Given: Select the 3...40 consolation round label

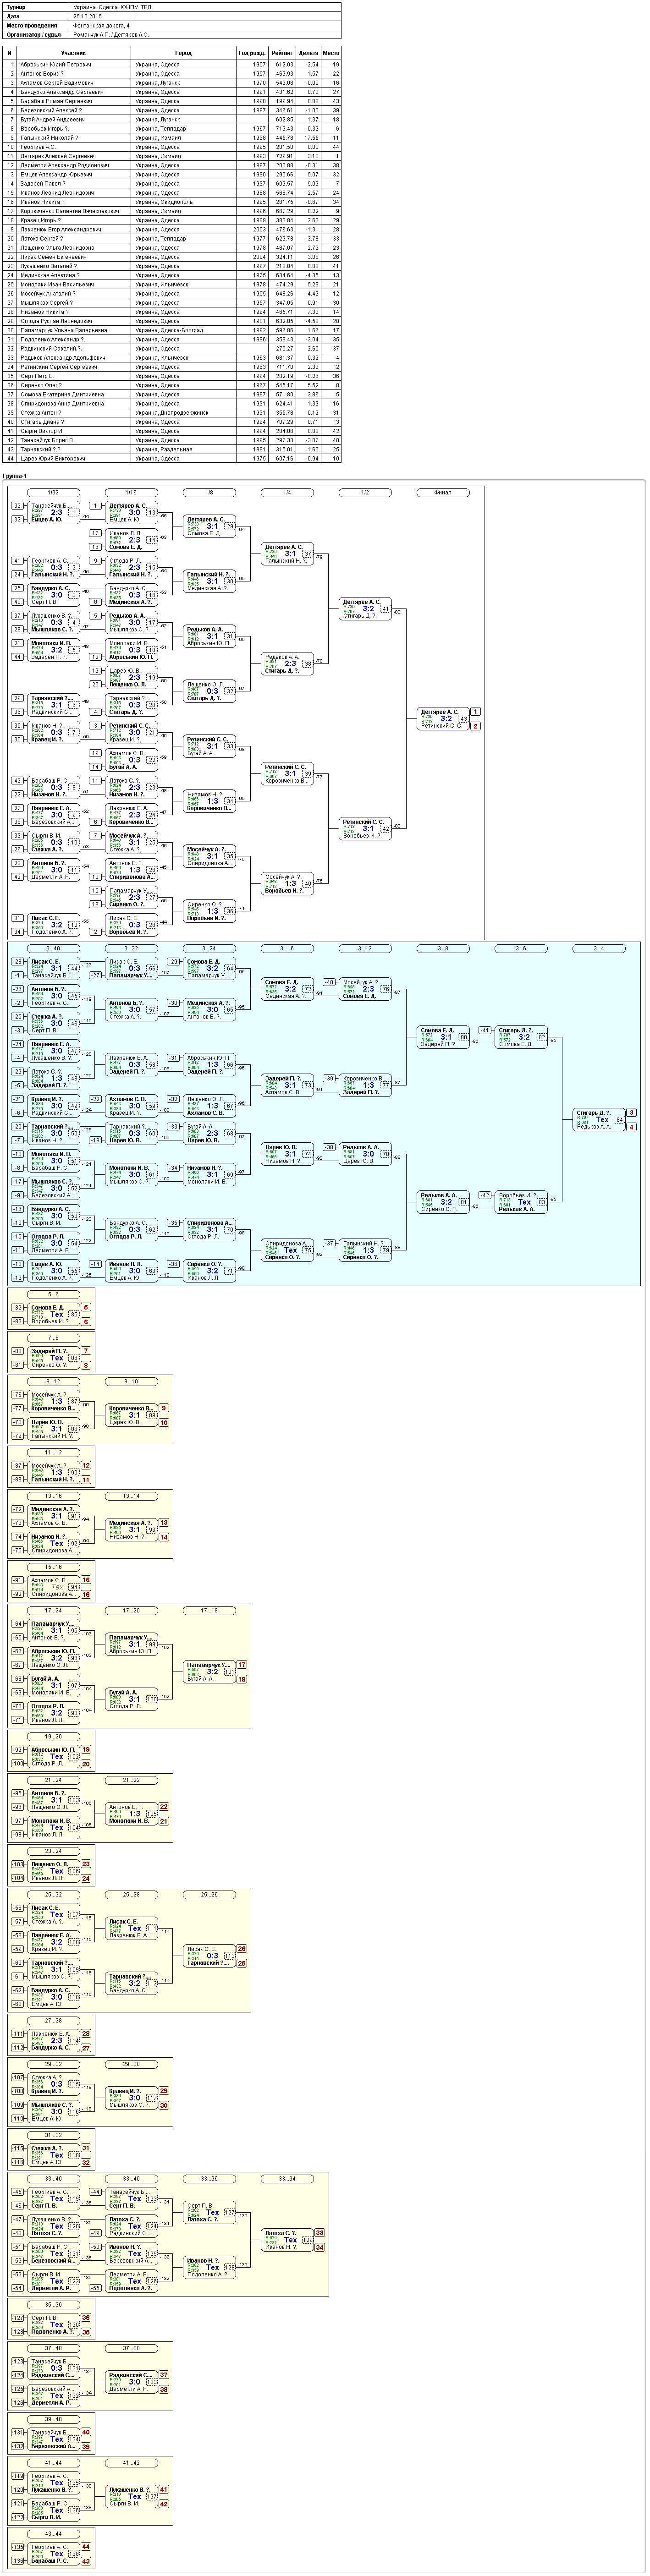Looking at the screenshot, I should (53, 949).
